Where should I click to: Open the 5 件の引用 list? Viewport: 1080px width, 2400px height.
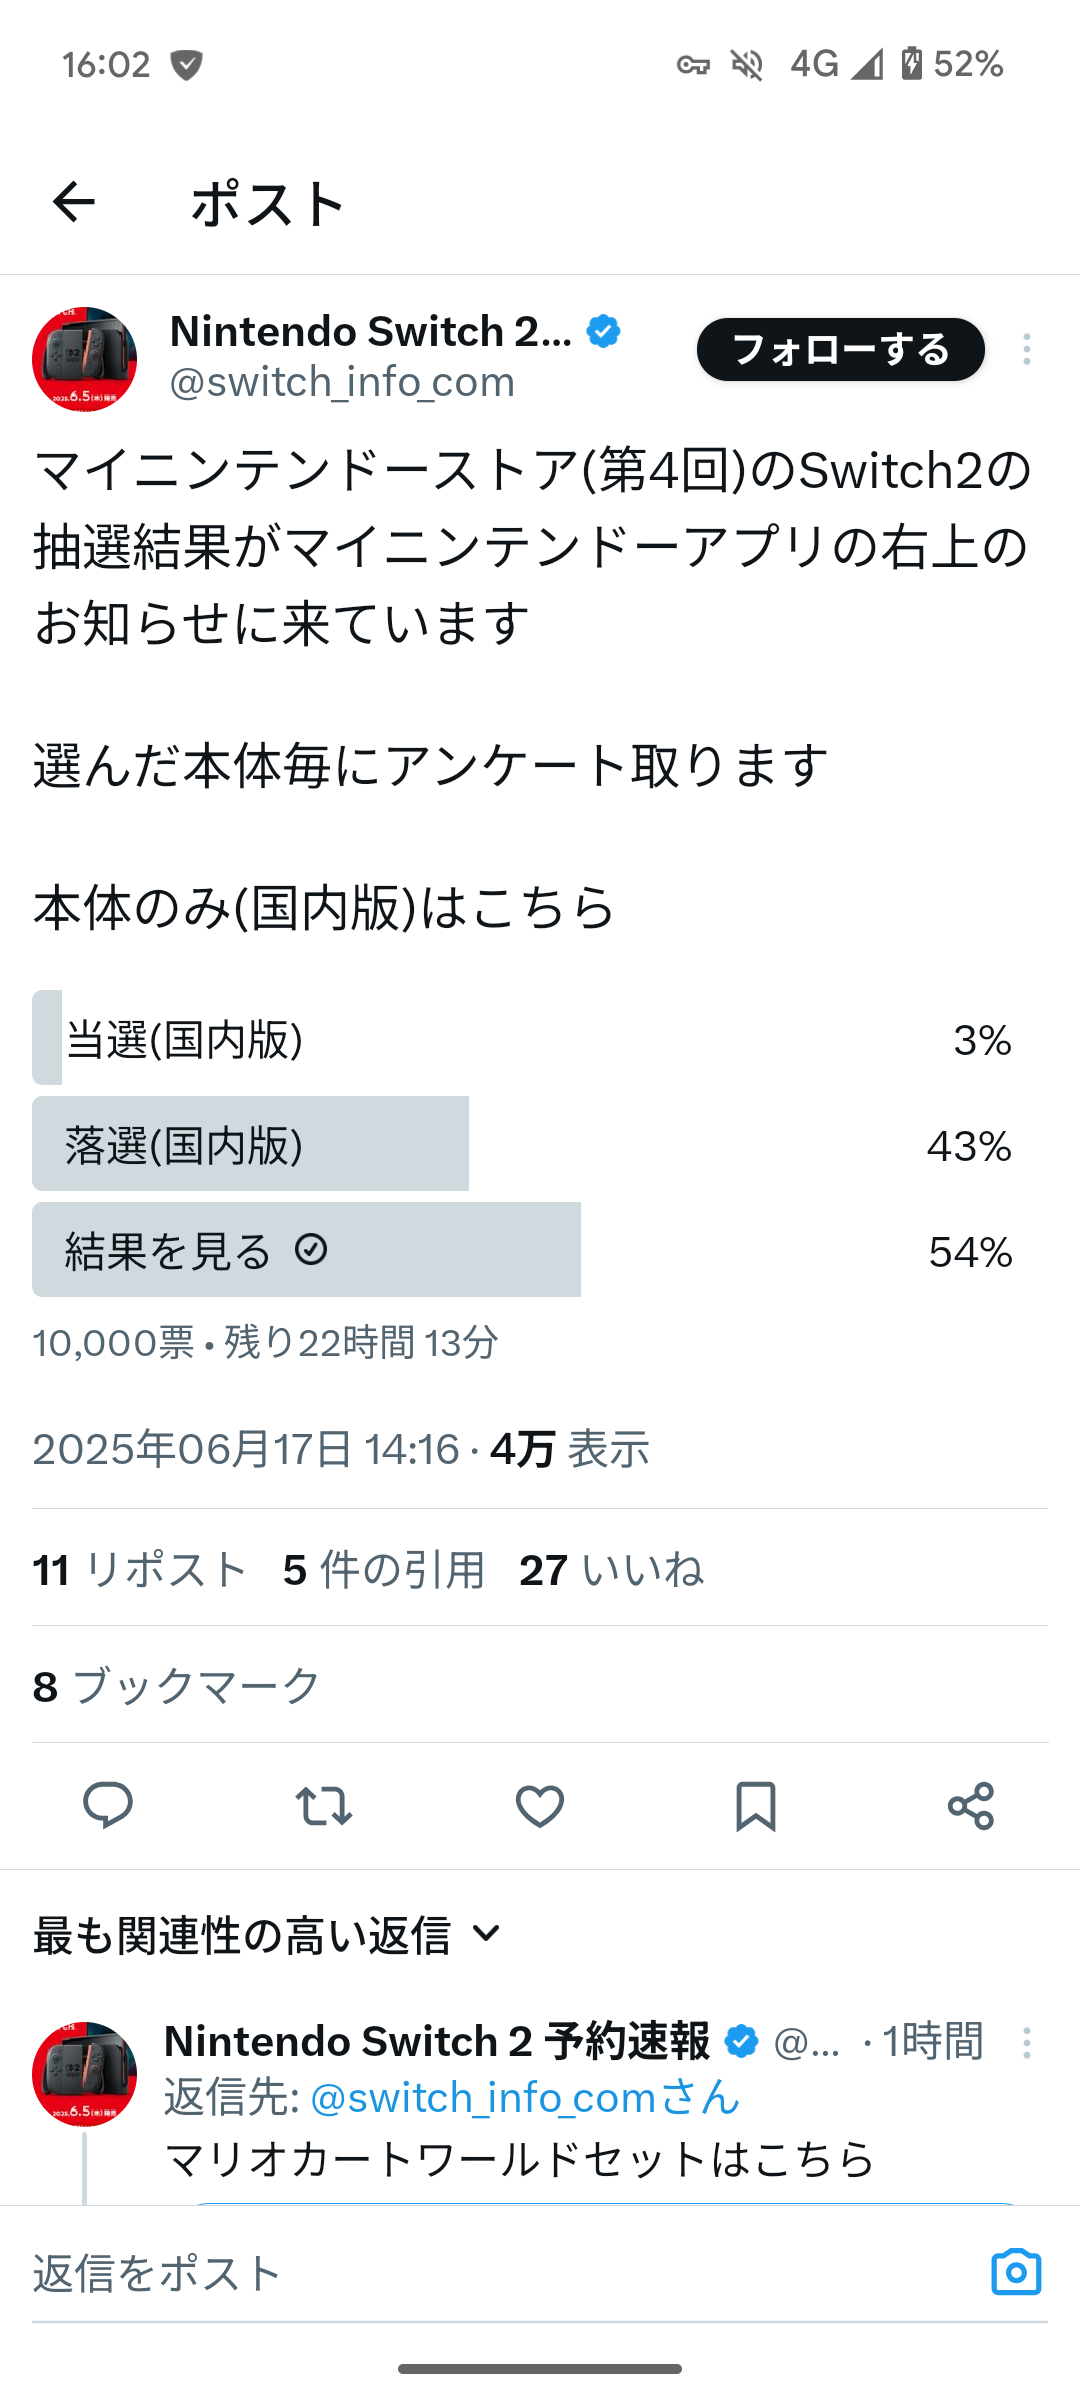tap(384, 1570)
